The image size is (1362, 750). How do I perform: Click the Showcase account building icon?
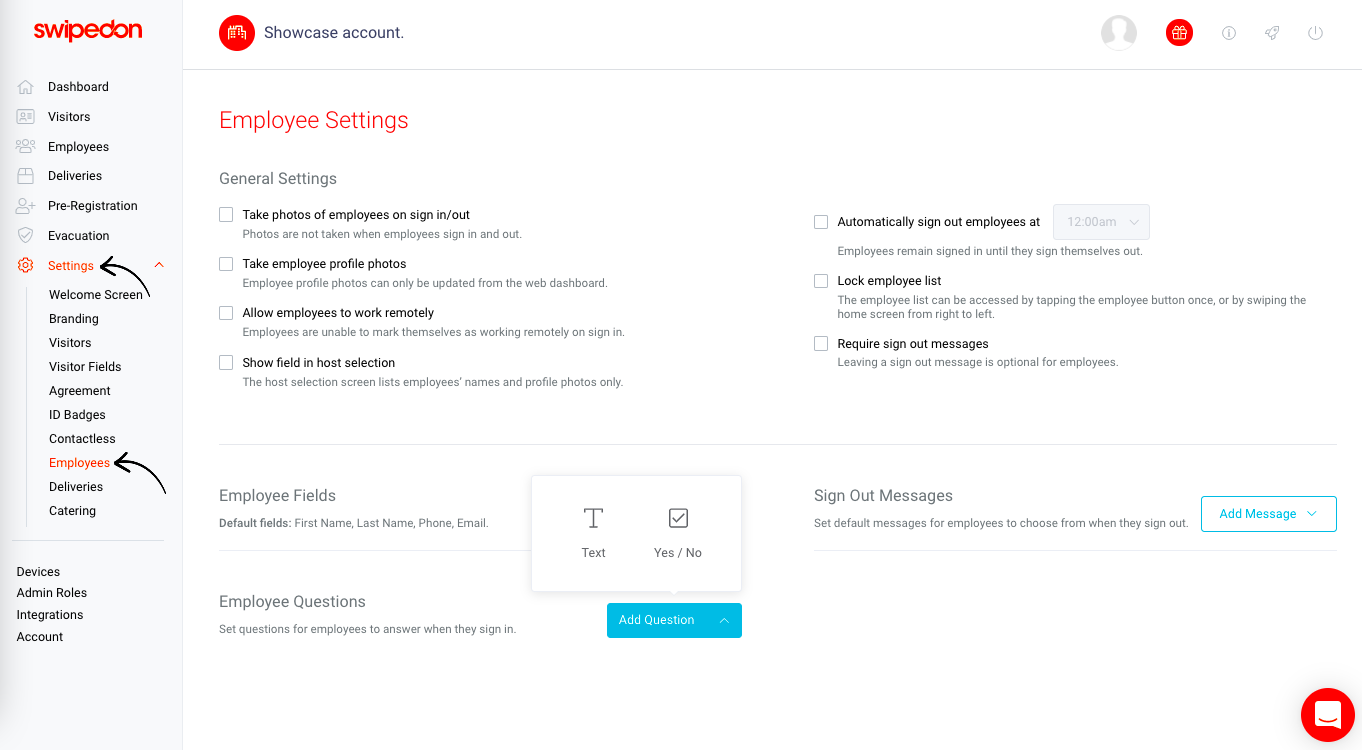[x=237, y=33]
